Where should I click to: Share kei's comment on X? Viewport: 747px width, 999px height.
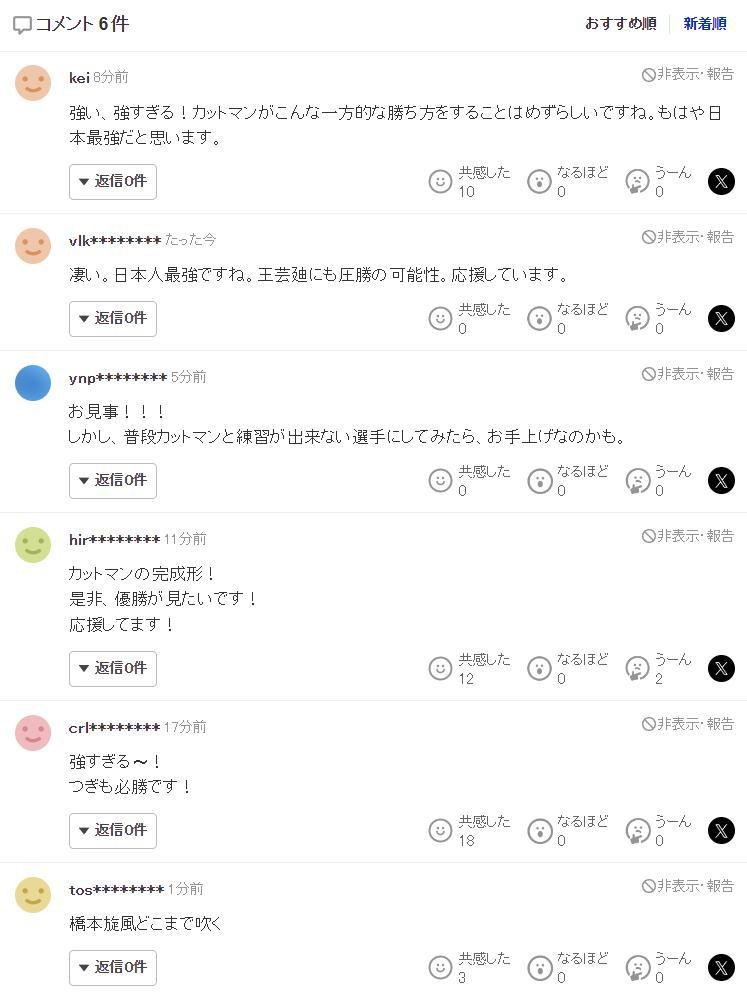721,181
